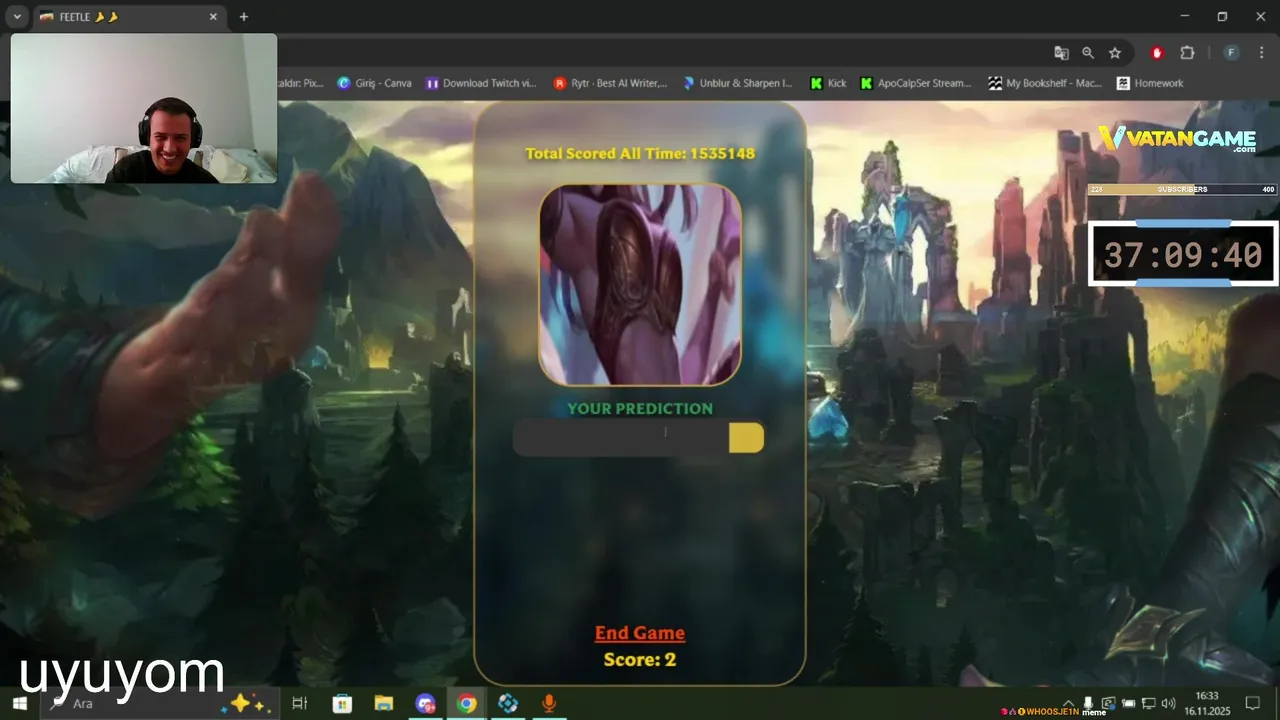Click the Score: 2 text

640,660
